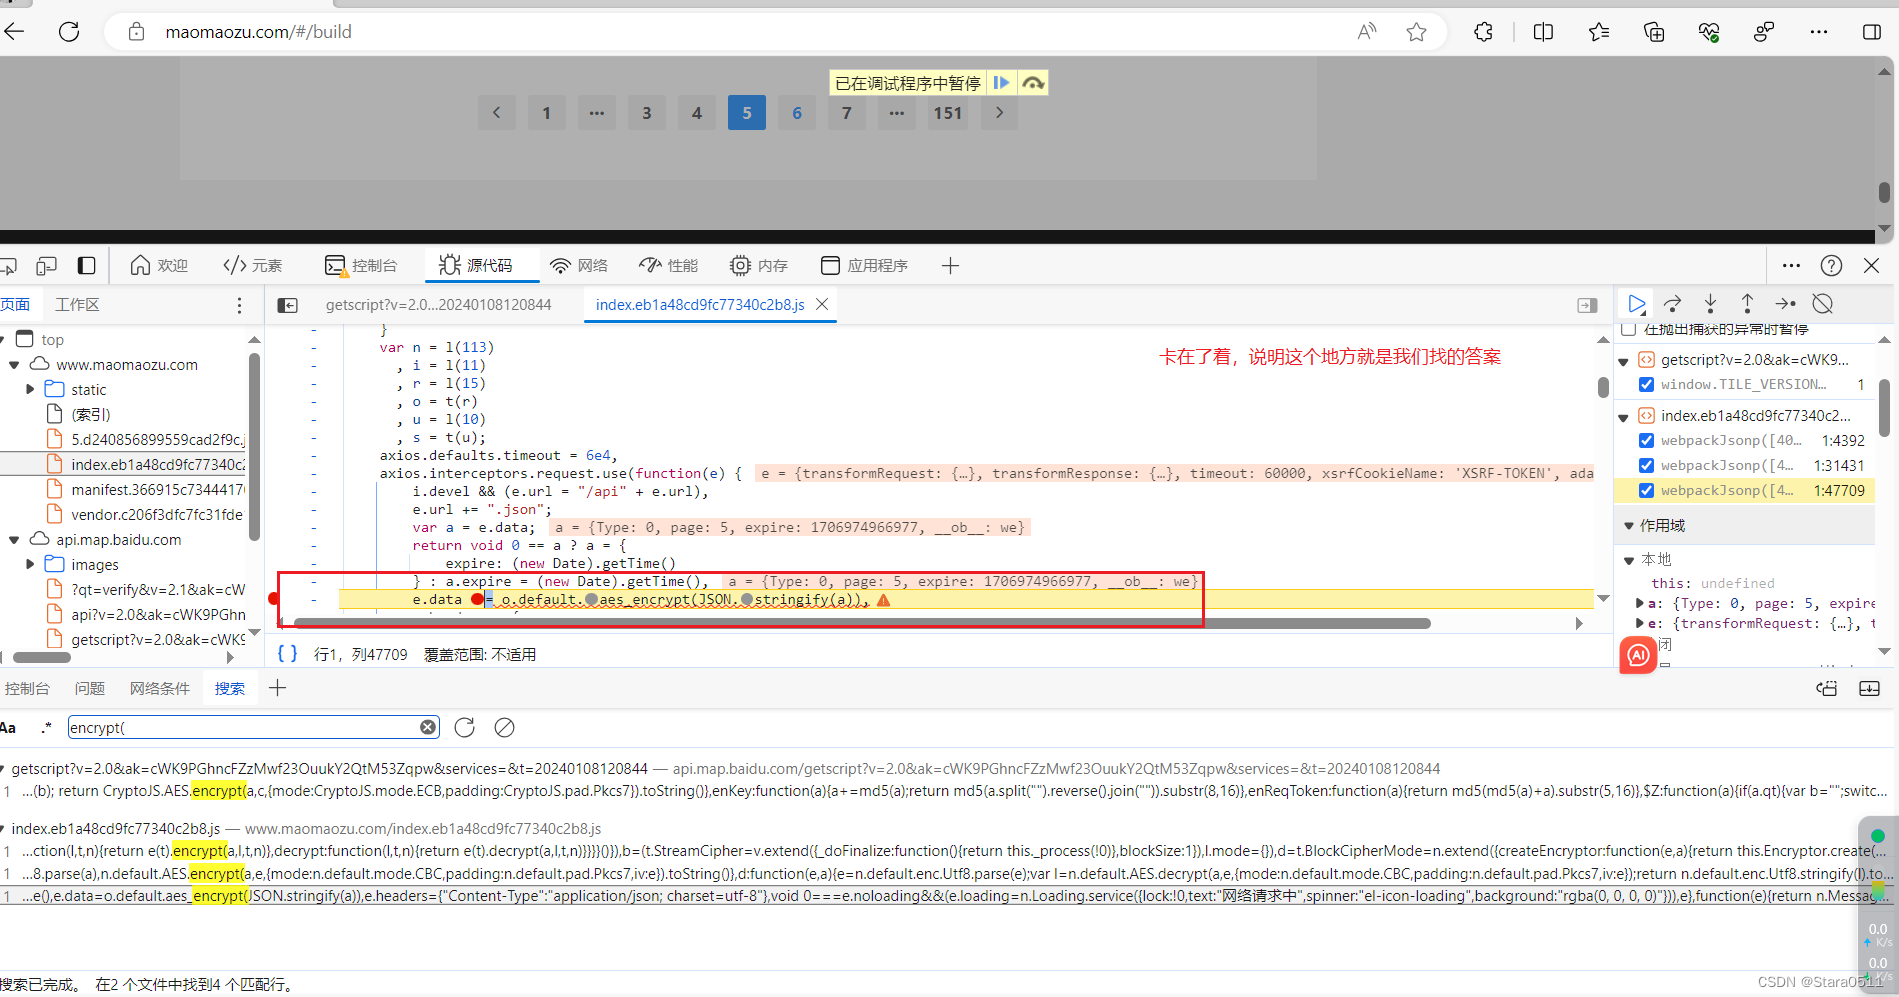Step into next function call
This screenshot has height=997, width=1899.
[x=1710, y=303]
